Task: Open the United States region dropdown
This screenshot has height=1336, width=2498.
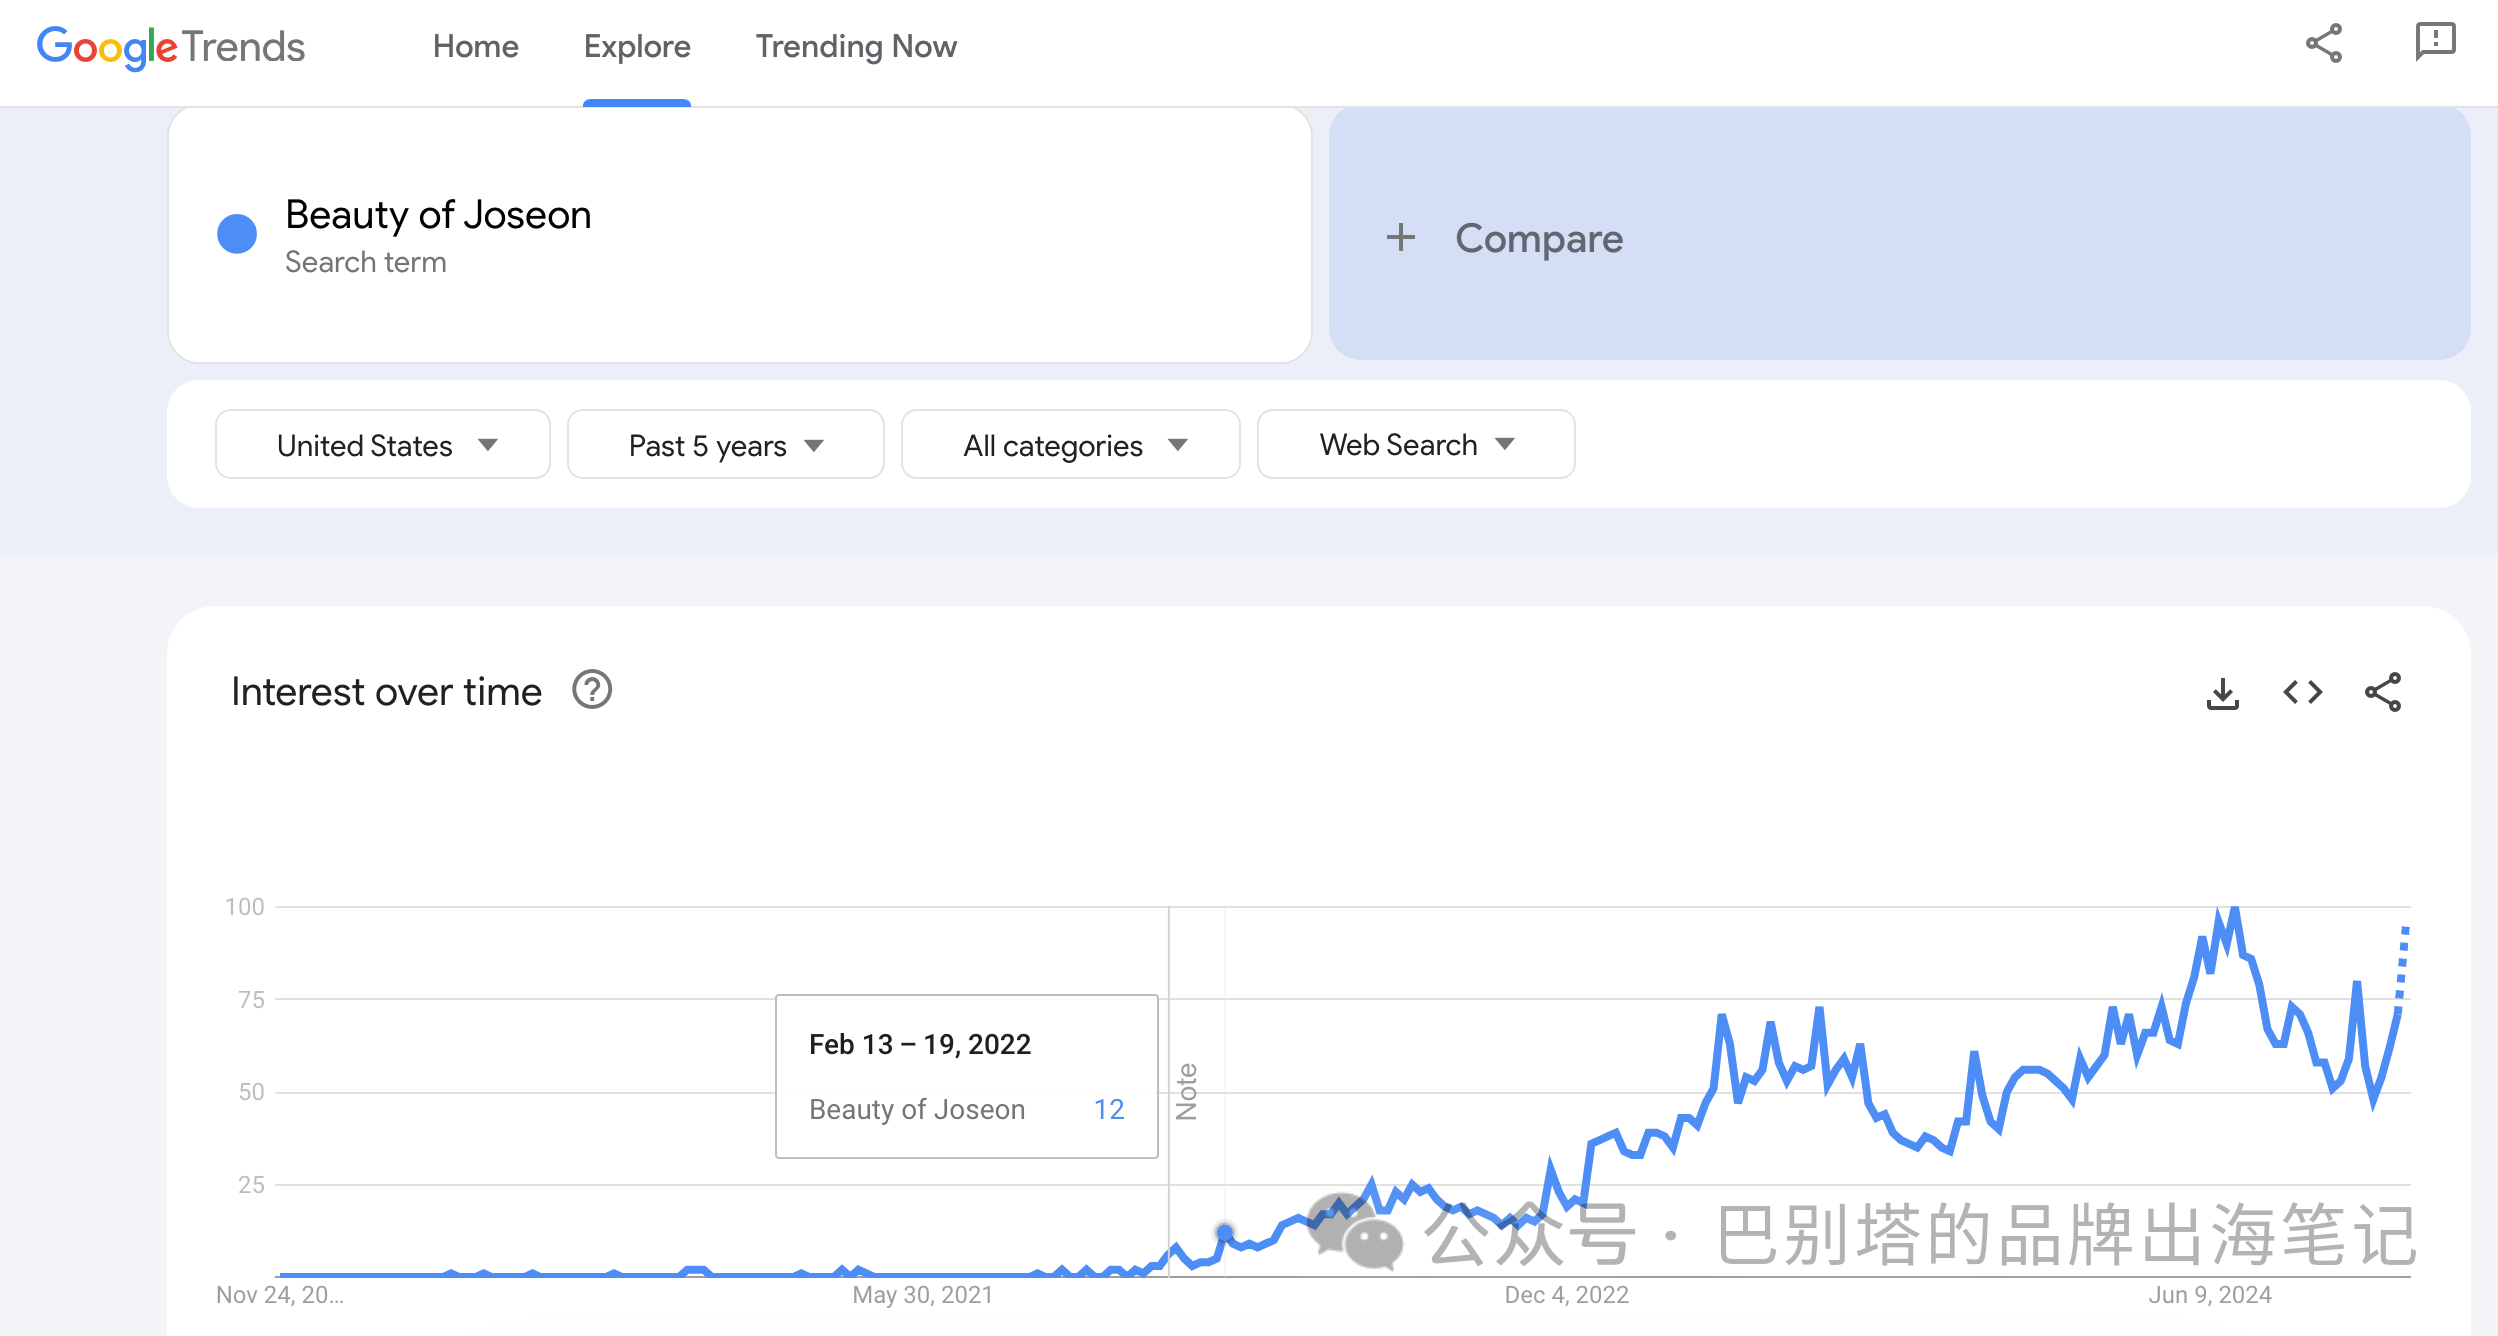Action: [383, 445]
